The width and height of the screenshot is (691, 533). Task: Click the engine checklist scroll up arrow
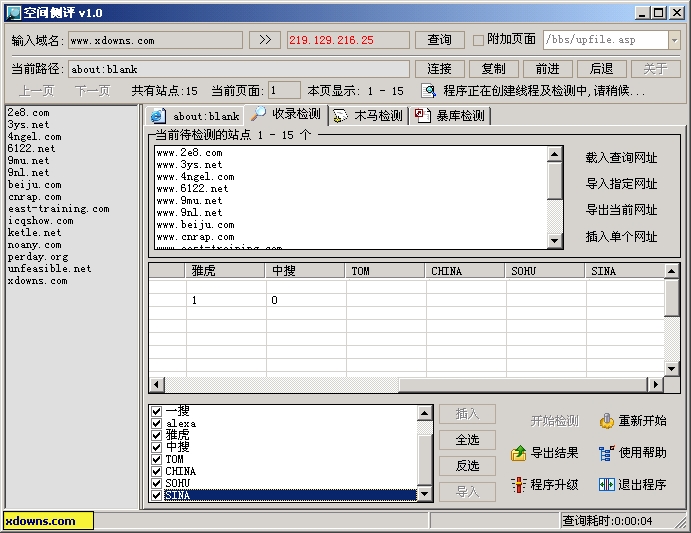(424, 413)
